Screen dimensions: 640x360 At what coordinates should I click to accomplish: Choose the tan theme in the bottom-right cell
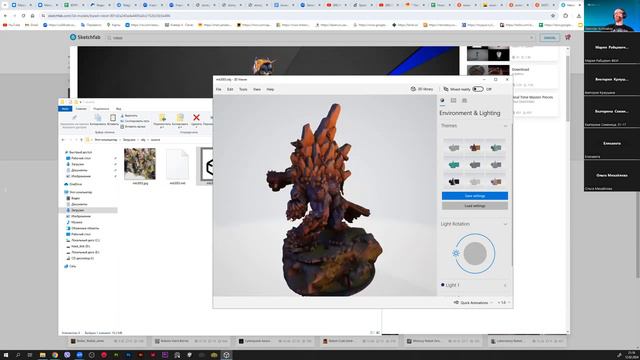pos(496,182)
